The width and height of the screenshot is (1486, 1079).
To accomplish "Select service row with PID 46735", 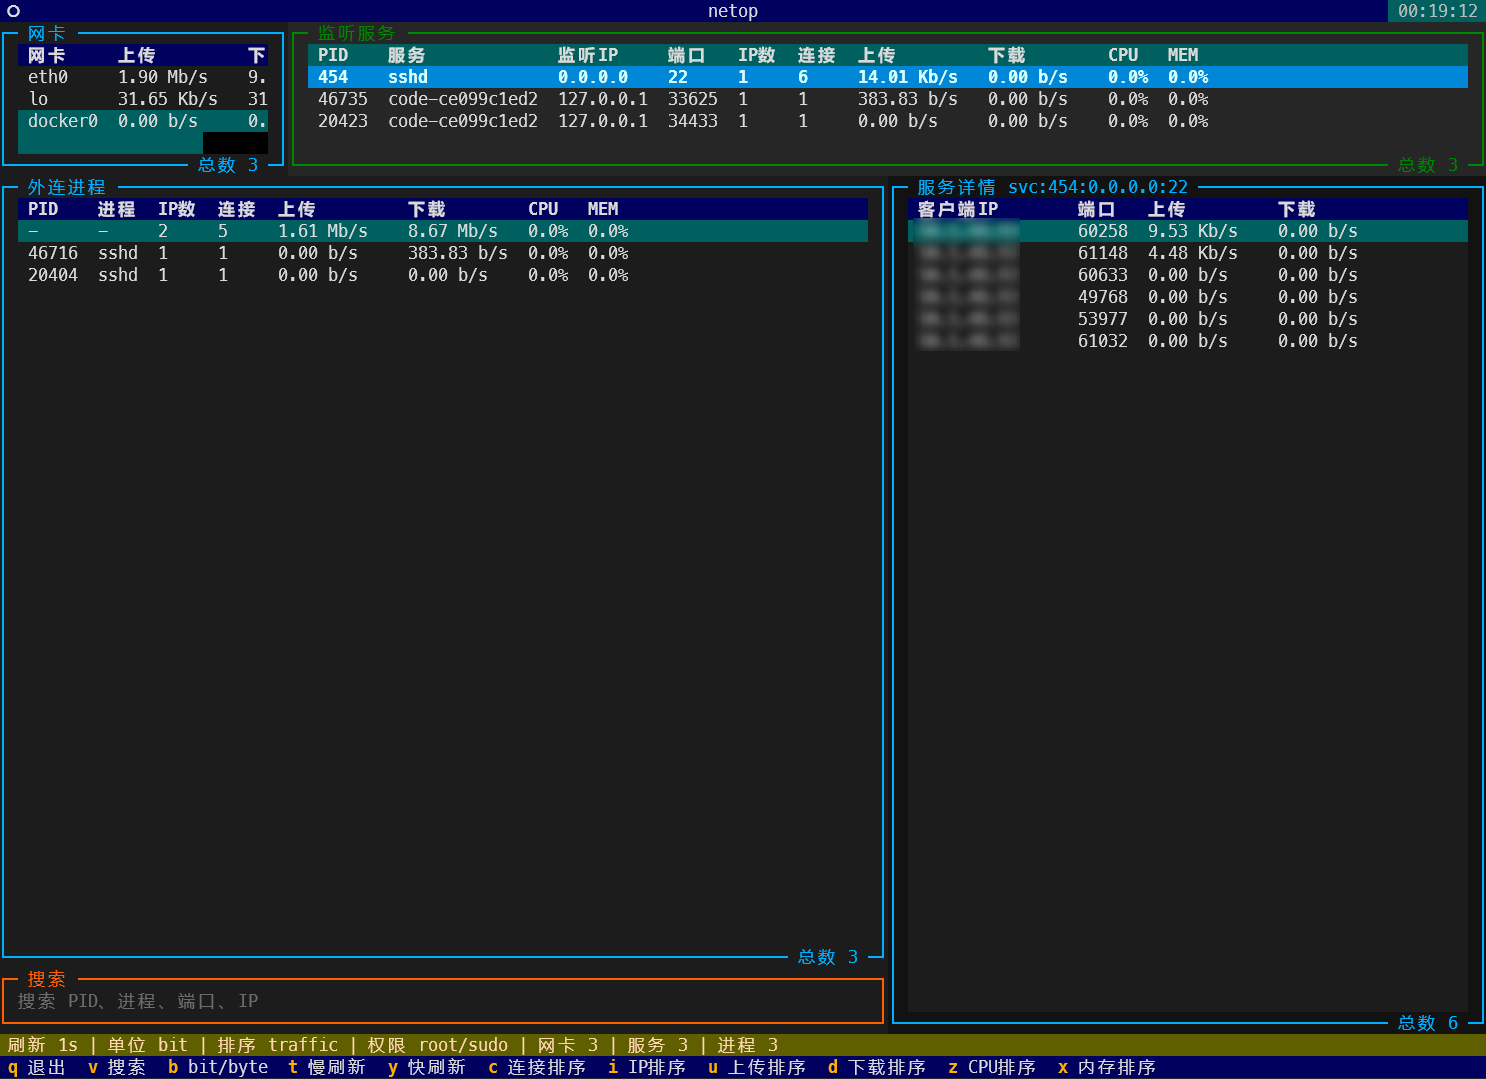I will pos(888,99).
